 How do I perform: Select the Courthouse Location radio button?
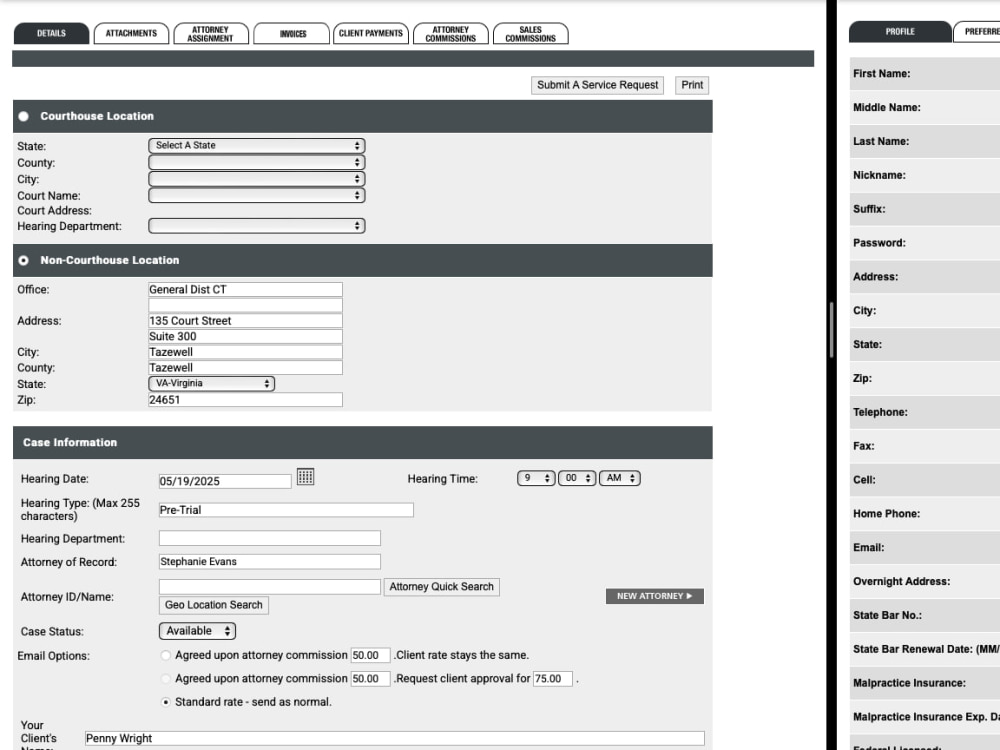pos(24,116)
